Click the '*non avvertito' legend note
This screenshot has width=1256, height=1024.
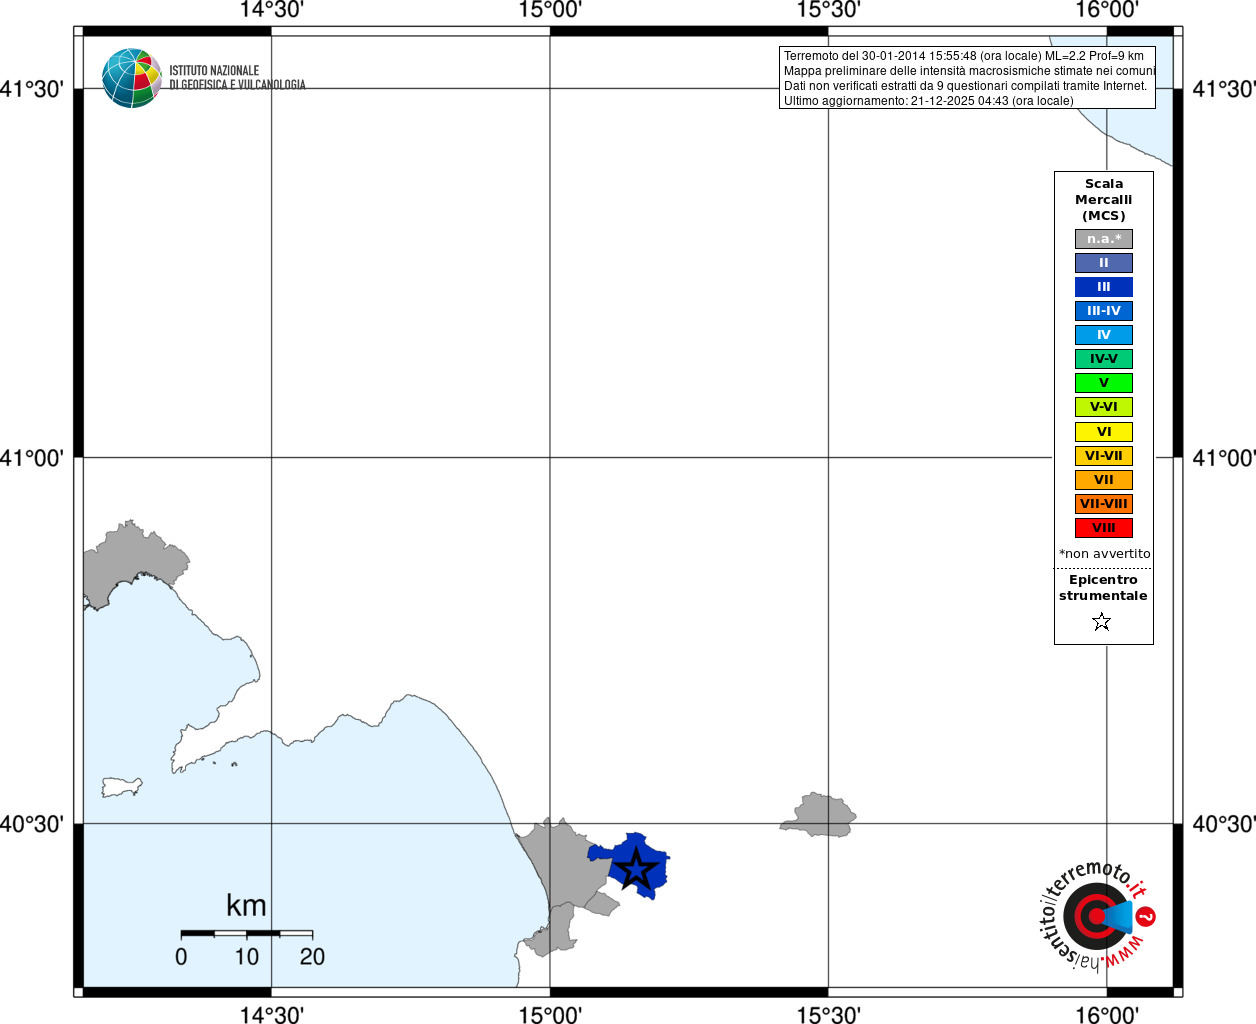[1104, 554]
